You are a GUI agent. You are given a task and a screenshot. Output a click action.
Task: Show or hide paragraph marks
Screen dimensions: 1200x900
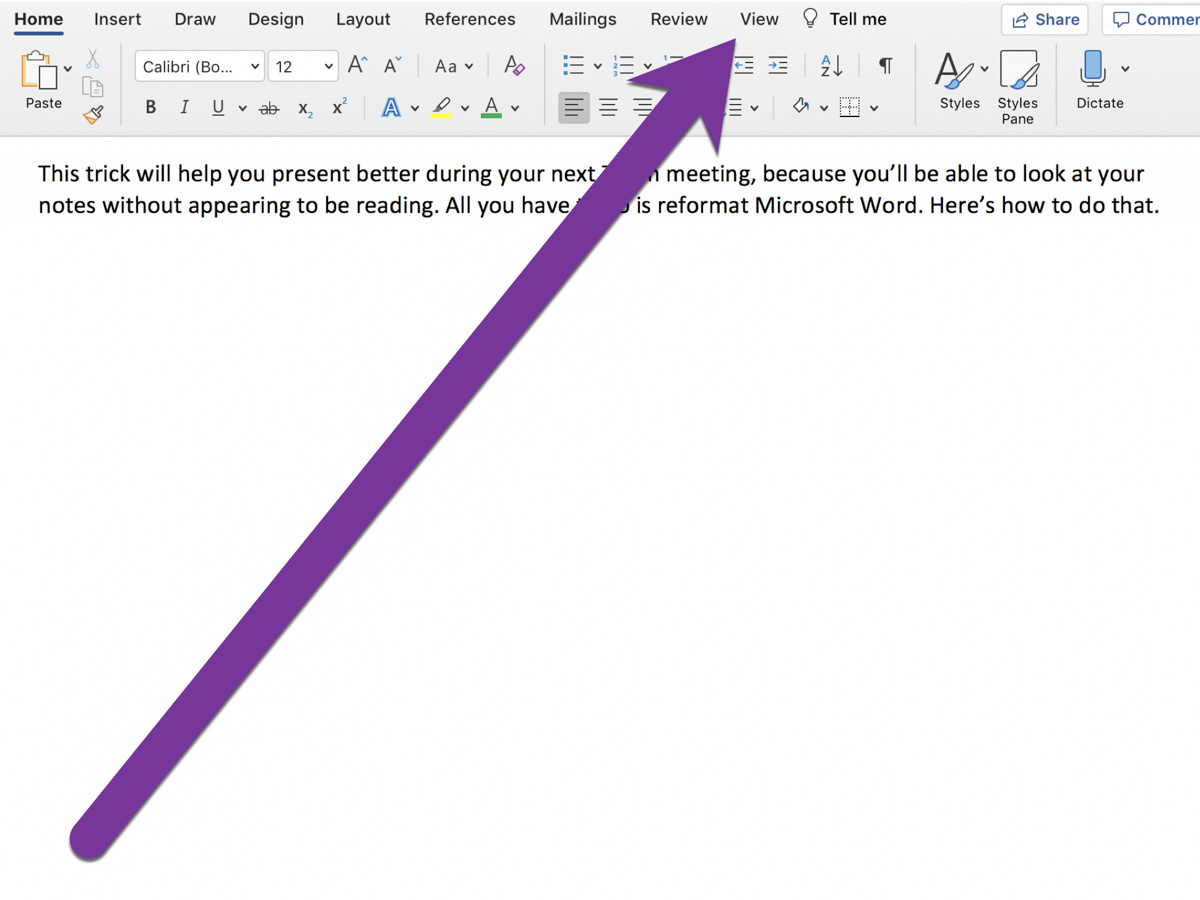point(885,66)
